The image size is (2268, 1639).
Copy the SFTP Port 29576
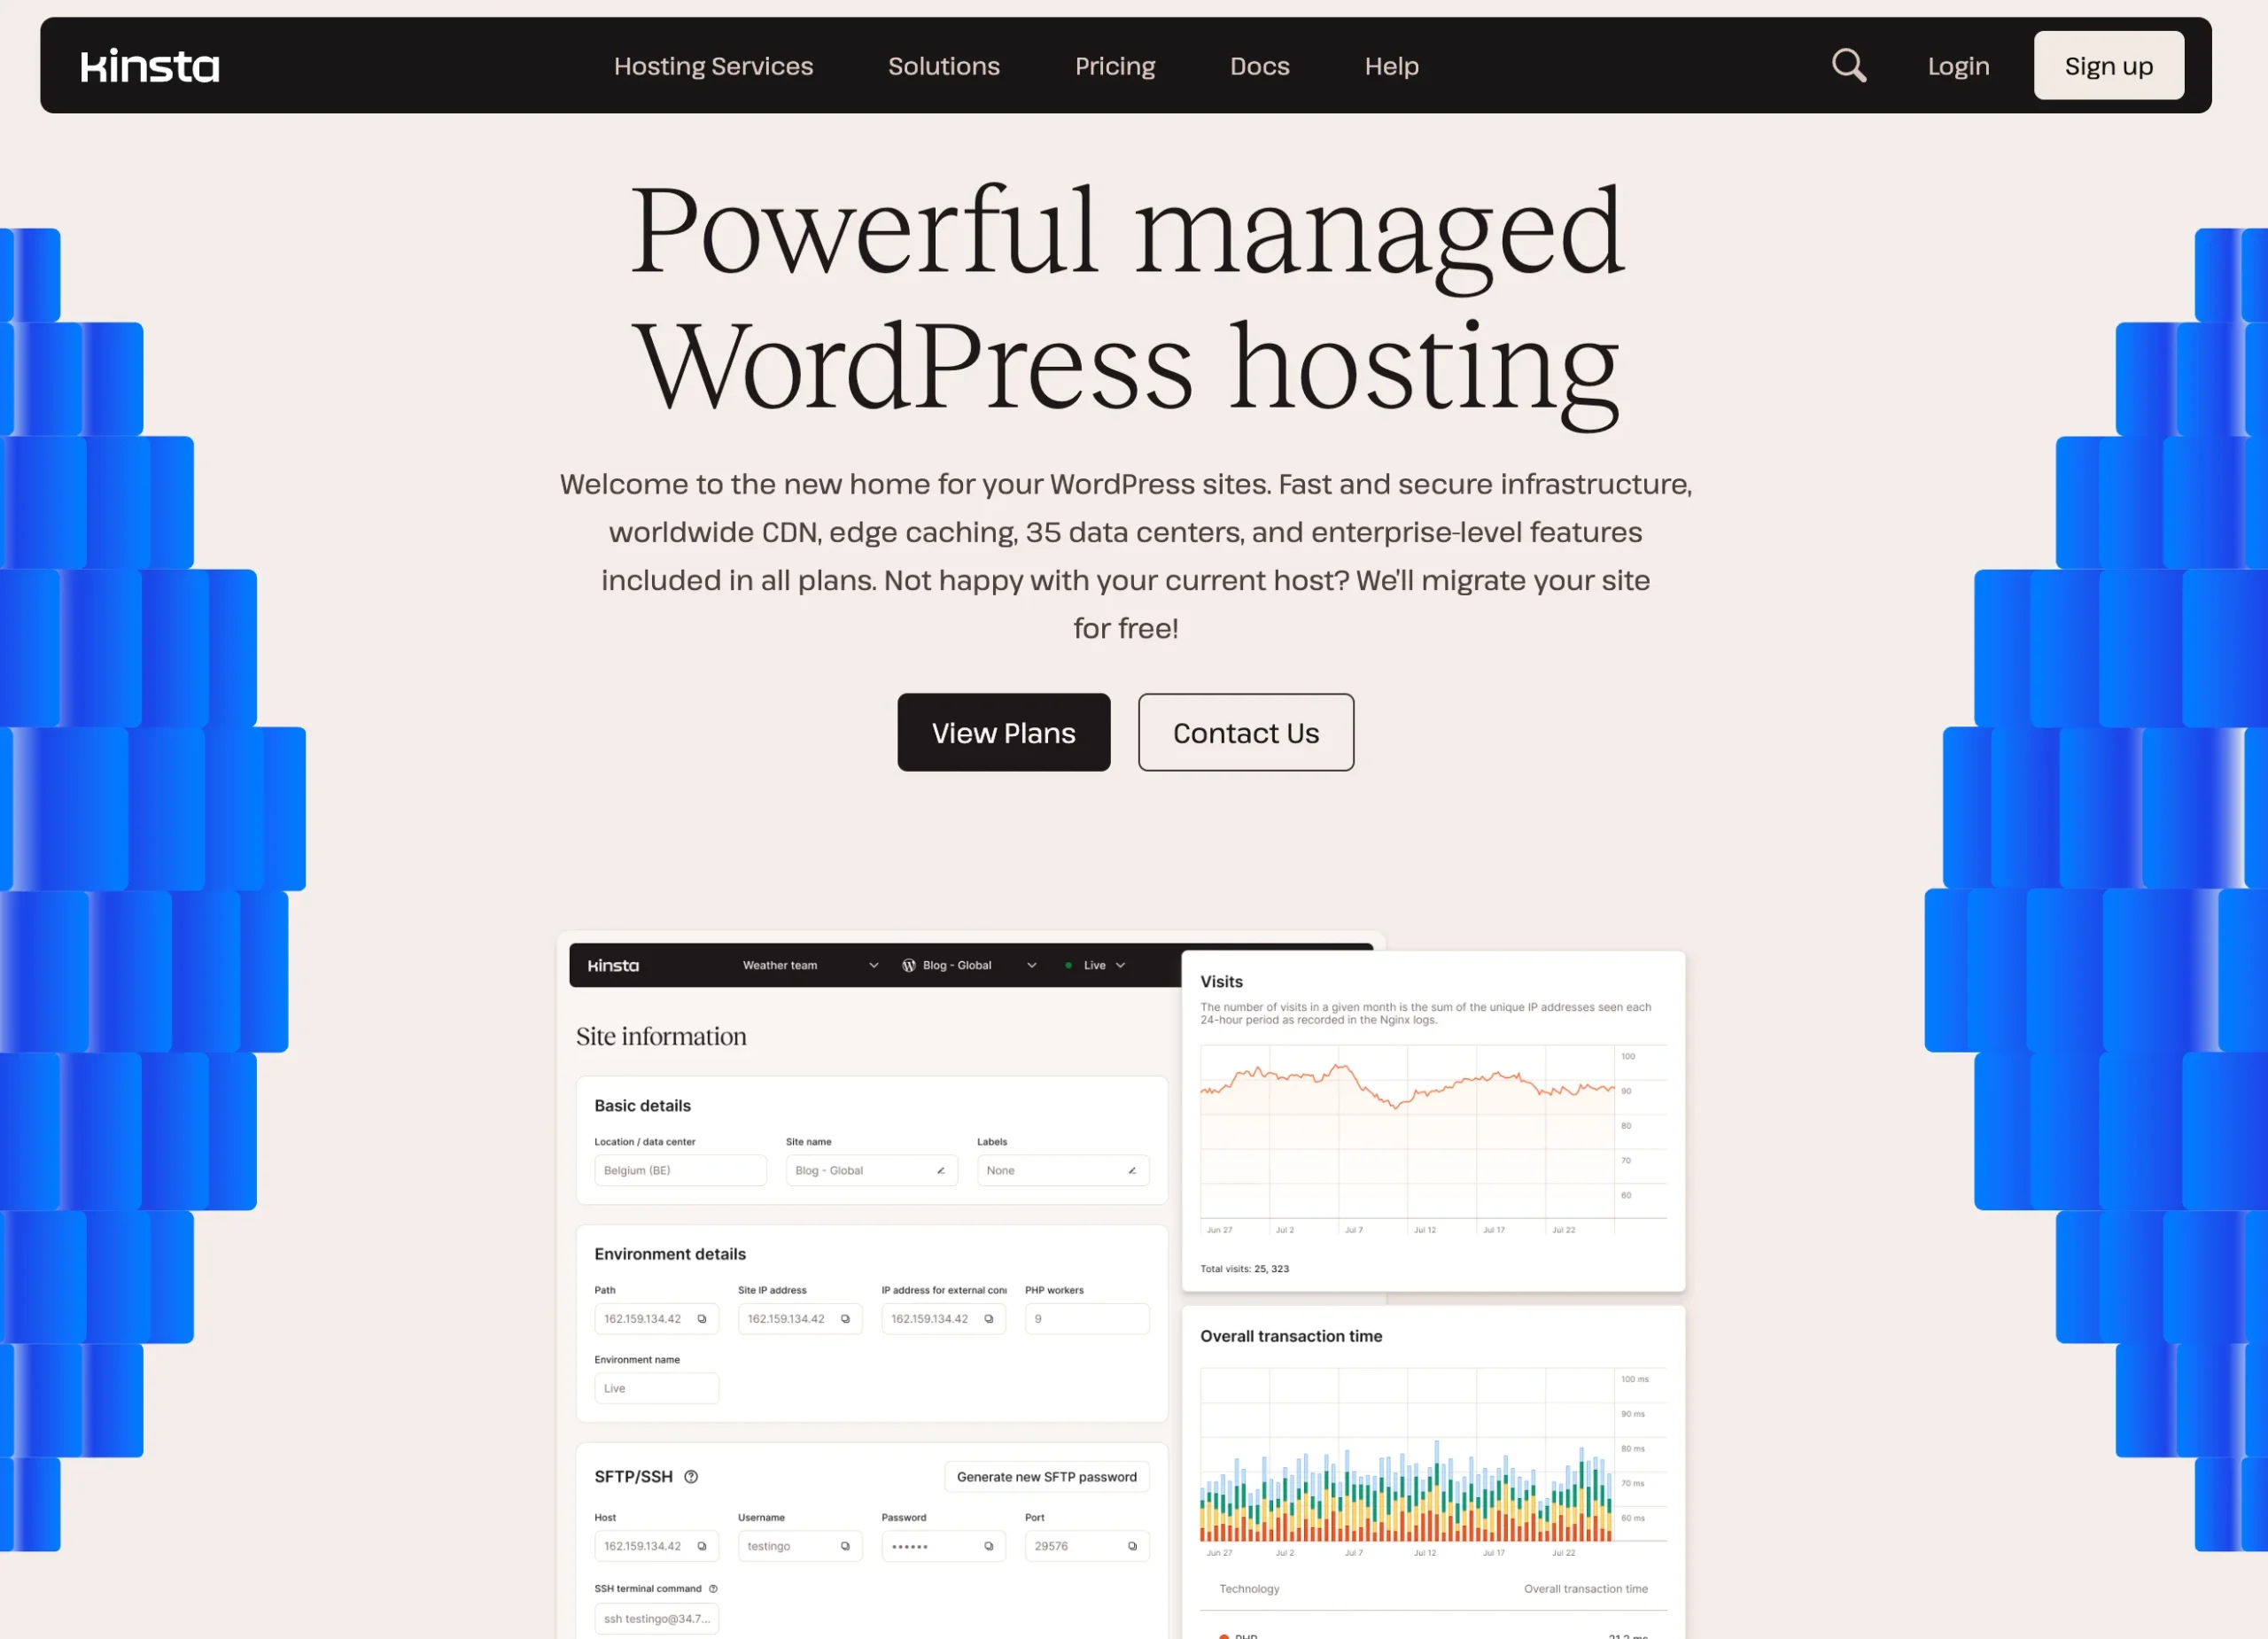1132,1546
